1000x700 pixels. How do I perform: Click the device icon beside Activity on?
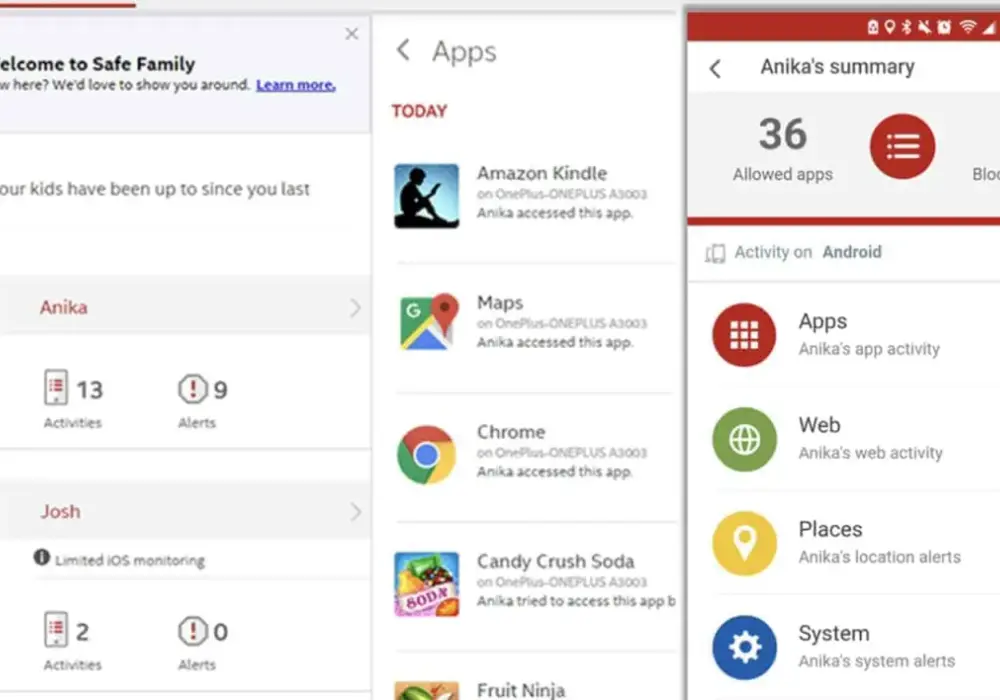(715, 253)
